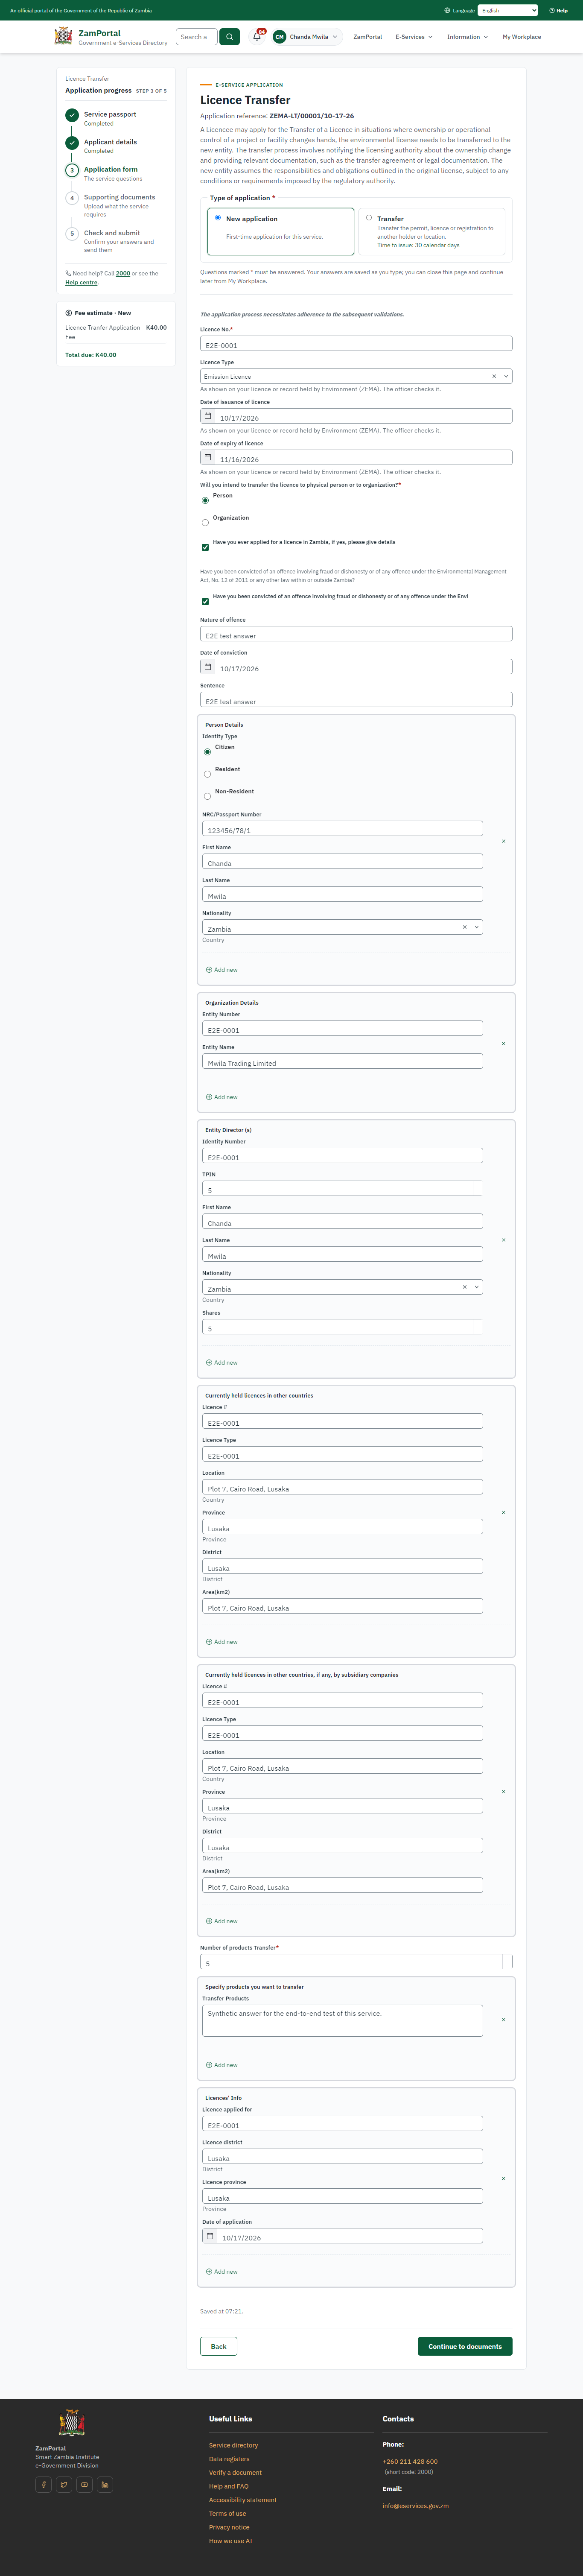Viewport: 583px width, 2576px height.
Task: Open calendar for Date of expiry of licence
Action: (208, 457)
